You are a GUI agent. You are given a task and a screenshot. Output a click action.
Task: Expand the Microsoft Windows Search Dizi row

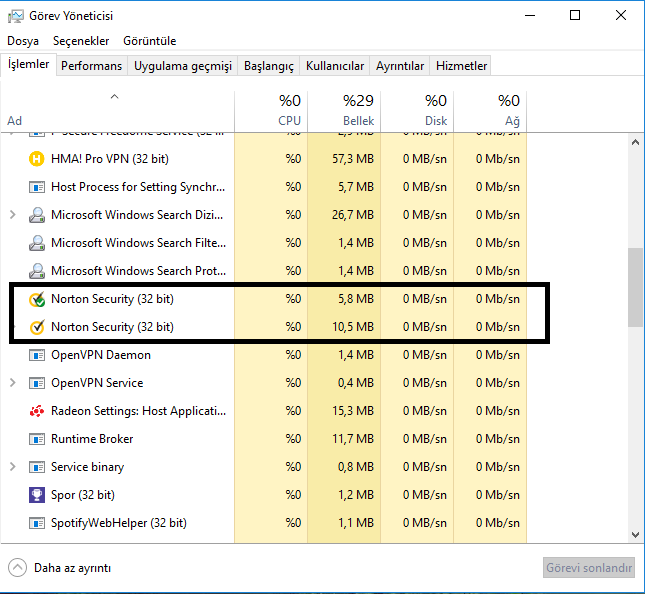(x=12, y=215)
